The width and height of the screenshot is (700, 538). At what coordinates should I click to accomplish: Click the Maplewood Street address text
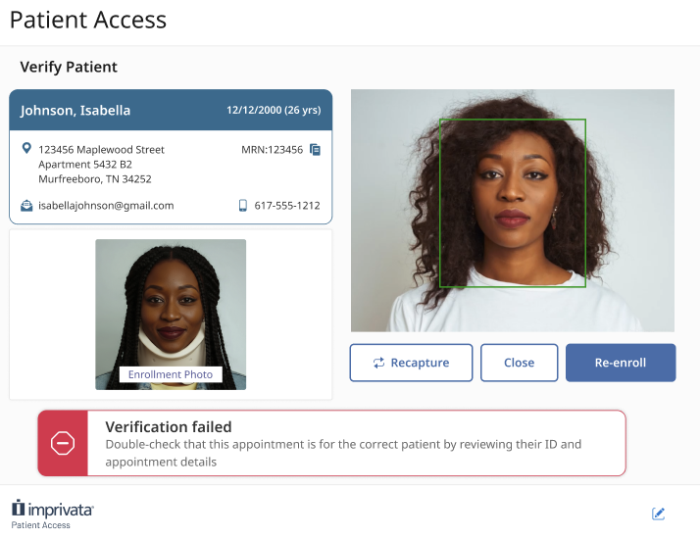click(101, 150)
